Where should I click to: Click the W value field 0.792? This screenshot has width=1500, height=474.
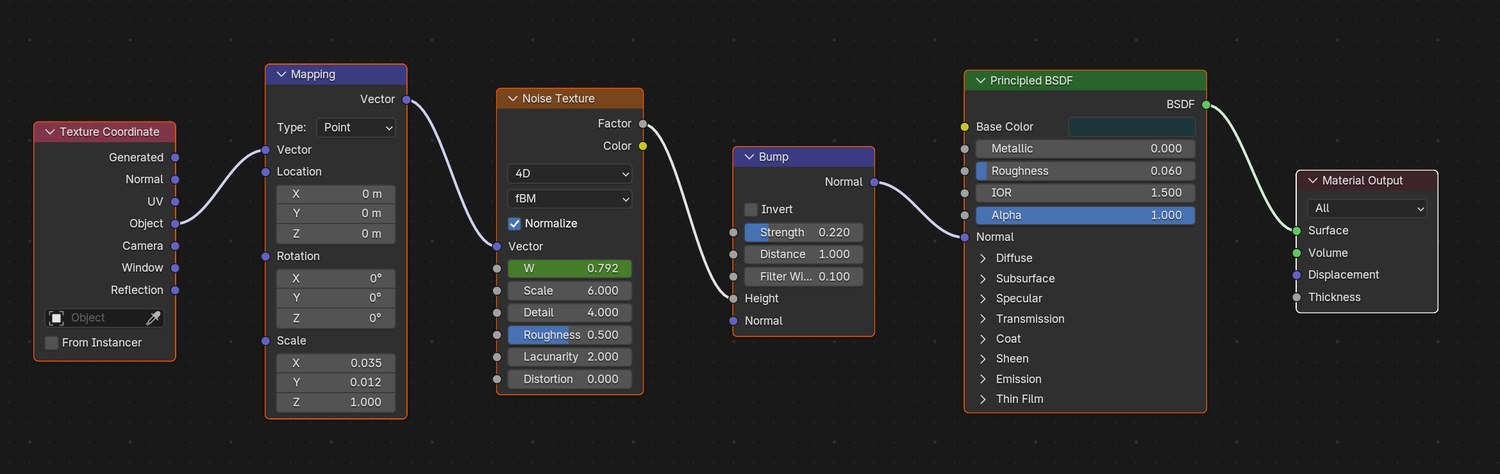pos(570,268)
